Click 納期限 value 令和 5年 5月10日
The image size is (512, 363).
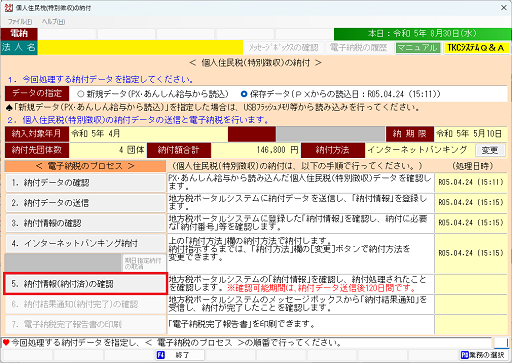point(470,134)
